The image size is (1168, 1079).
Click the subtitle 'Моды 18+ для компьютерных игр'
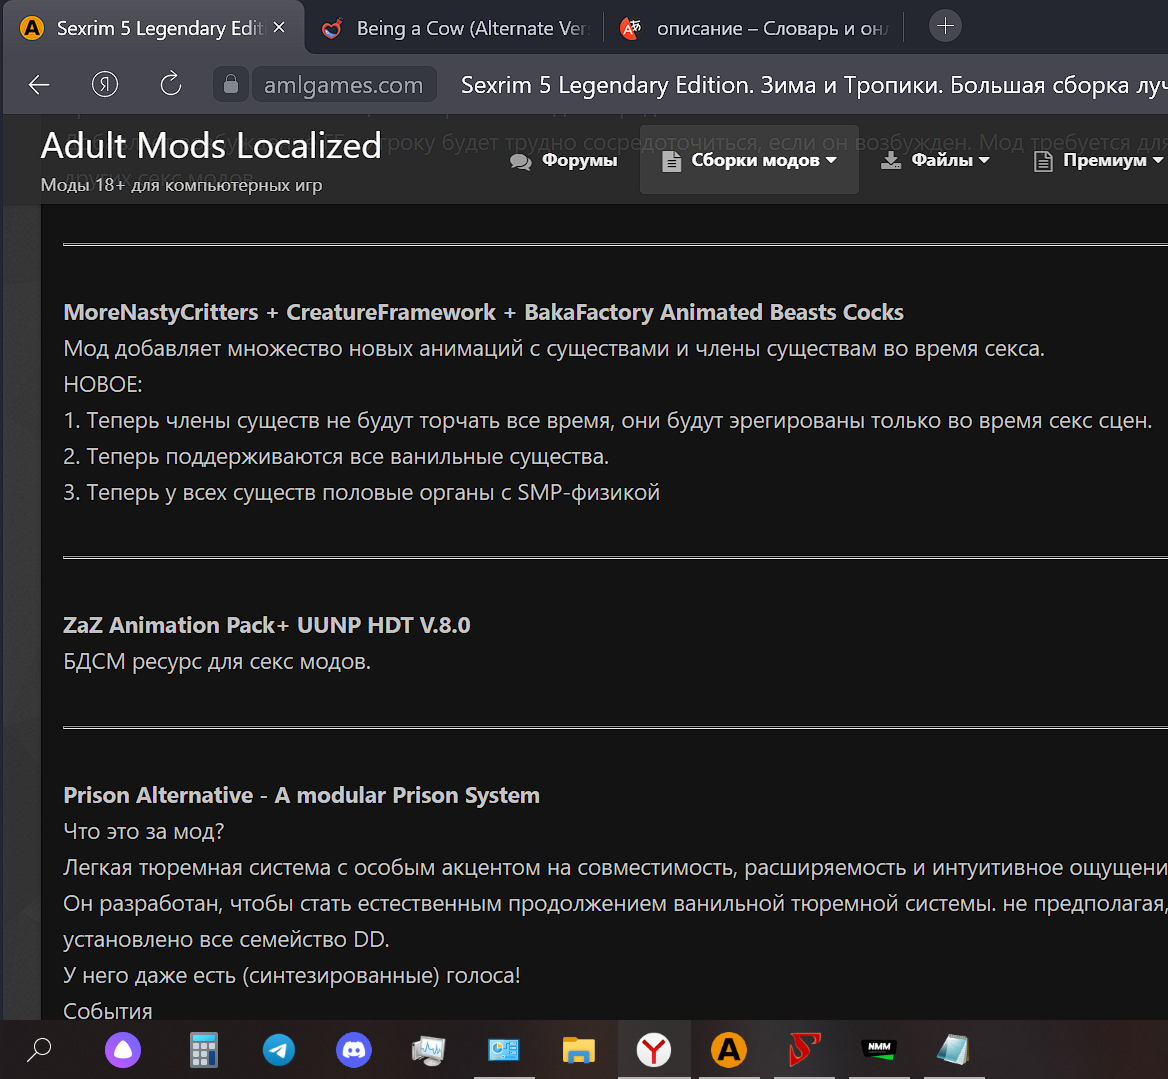click(x=181, y=185)
